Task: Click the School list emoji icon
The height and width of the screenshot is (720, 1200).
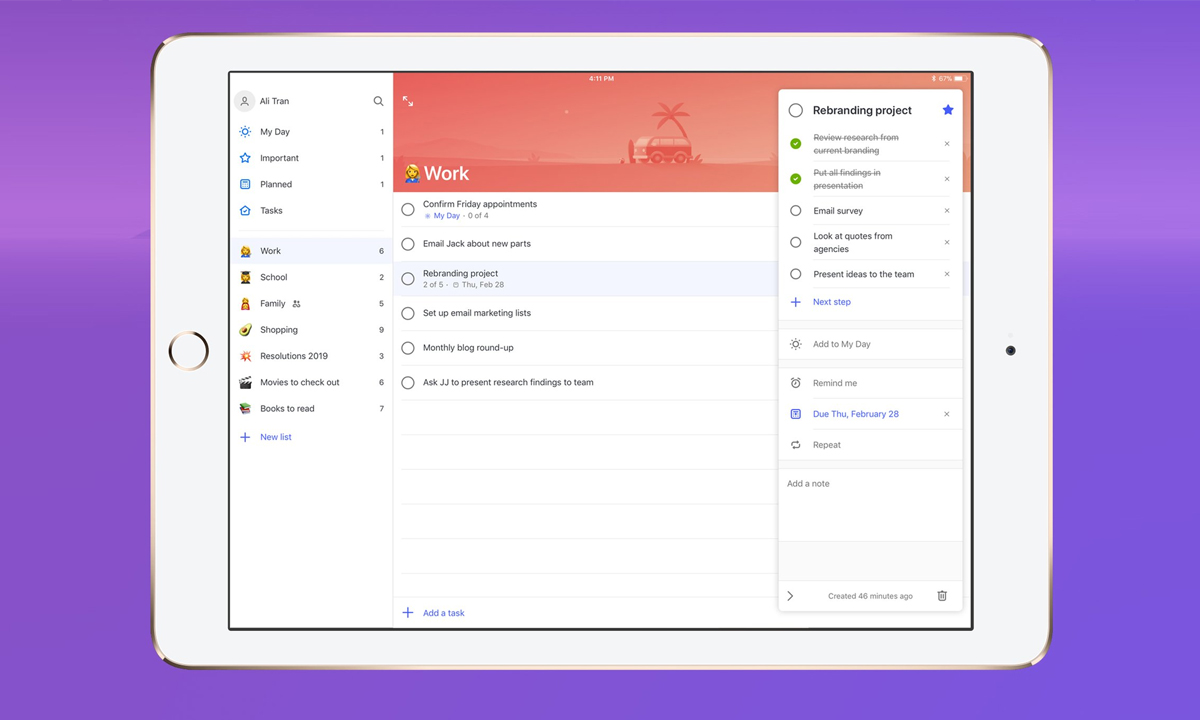Action: (245, 277)
